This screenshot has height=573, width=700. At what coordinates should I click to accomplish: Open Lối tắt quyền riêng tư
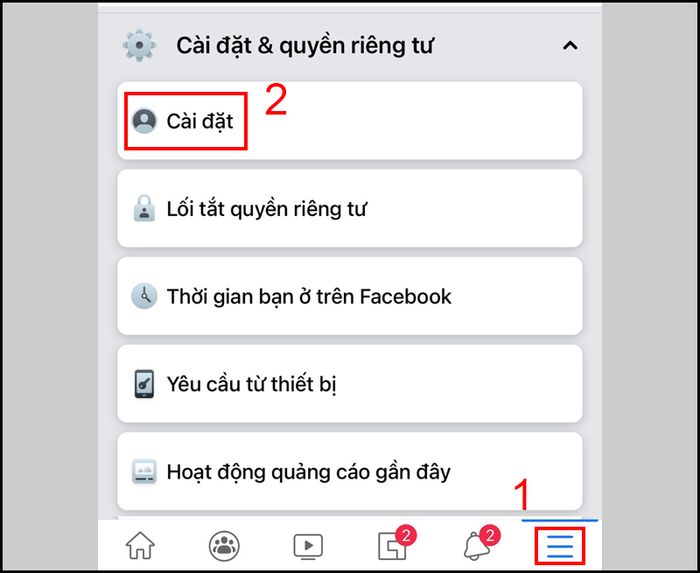[350, 208]
